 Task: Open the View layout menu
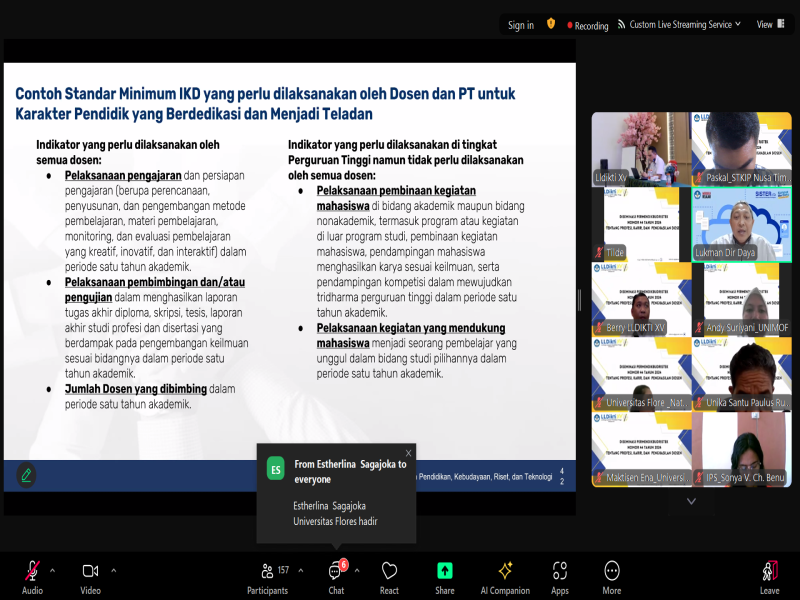click(770, 24)
